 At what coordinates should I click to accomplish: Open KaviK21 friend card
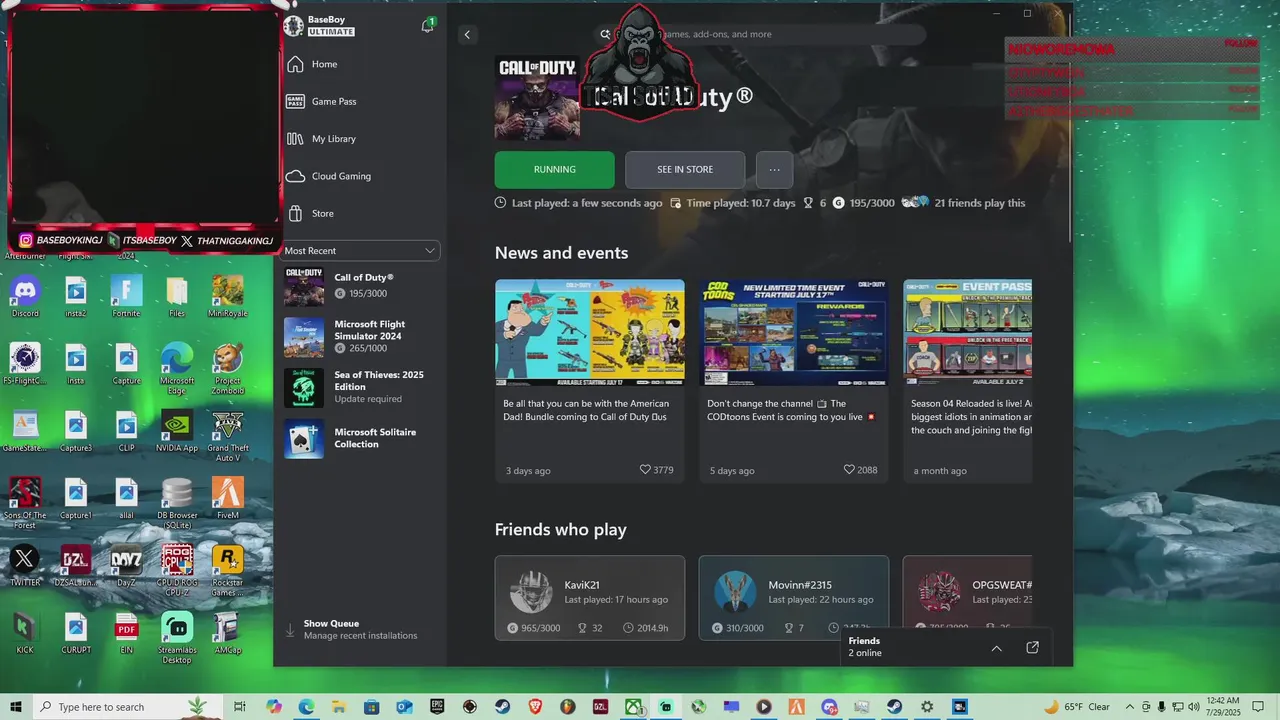590,598
